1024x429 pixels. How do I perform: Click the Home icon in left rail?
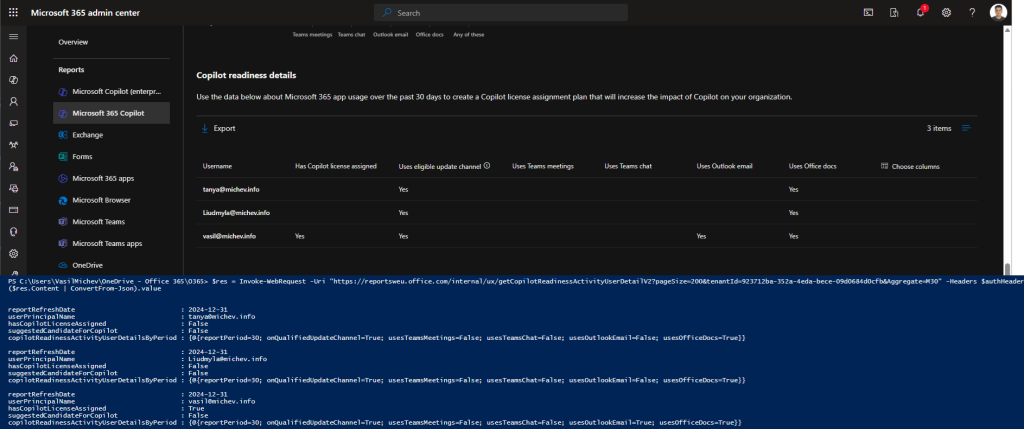click(13, 57)
